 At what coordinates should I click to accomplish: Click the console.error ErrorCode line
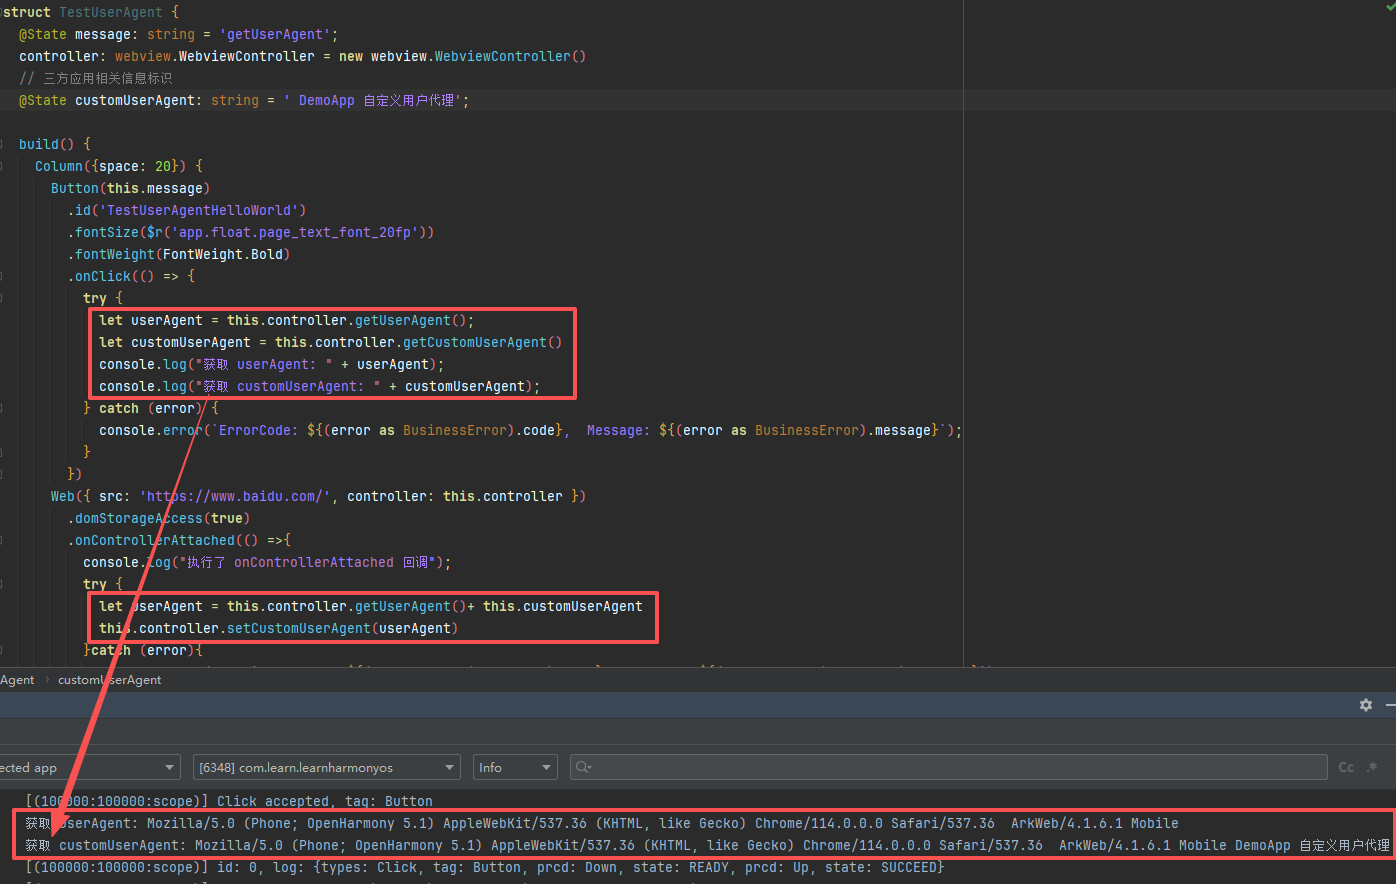(x=530, y=430)
